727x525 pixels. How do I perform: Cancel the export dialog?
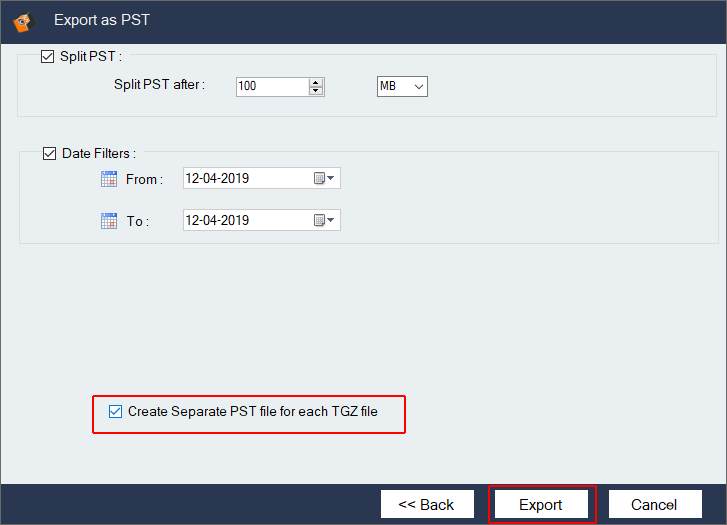(655, 504)
